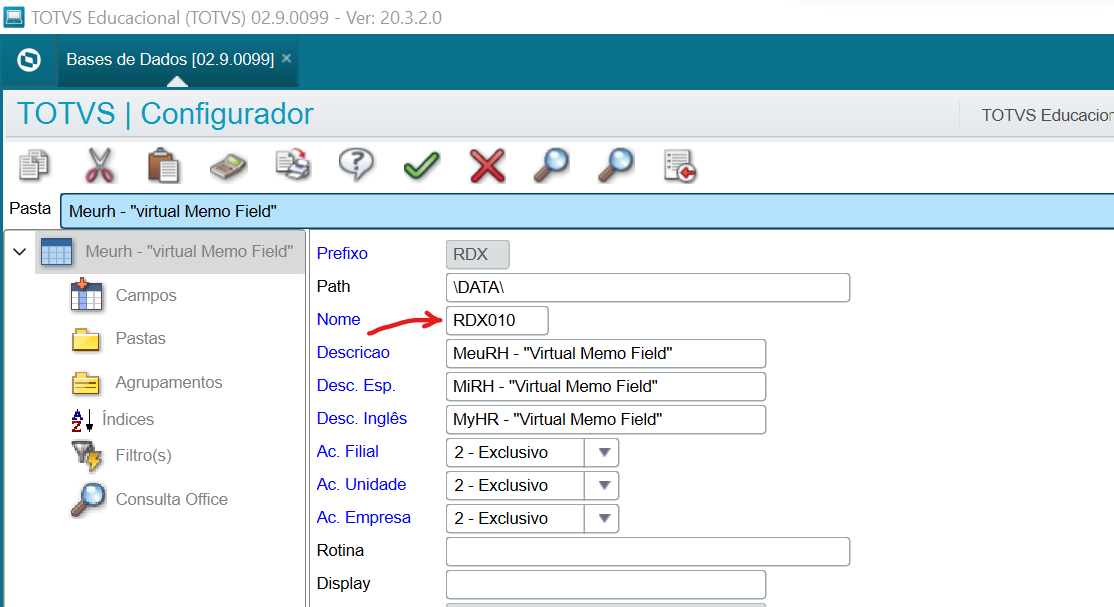Image resolution: width=1114 pixels, height=607 pixels.
Task: Select Agrupamentos in the tree
Action: click(x=169, y=382)
